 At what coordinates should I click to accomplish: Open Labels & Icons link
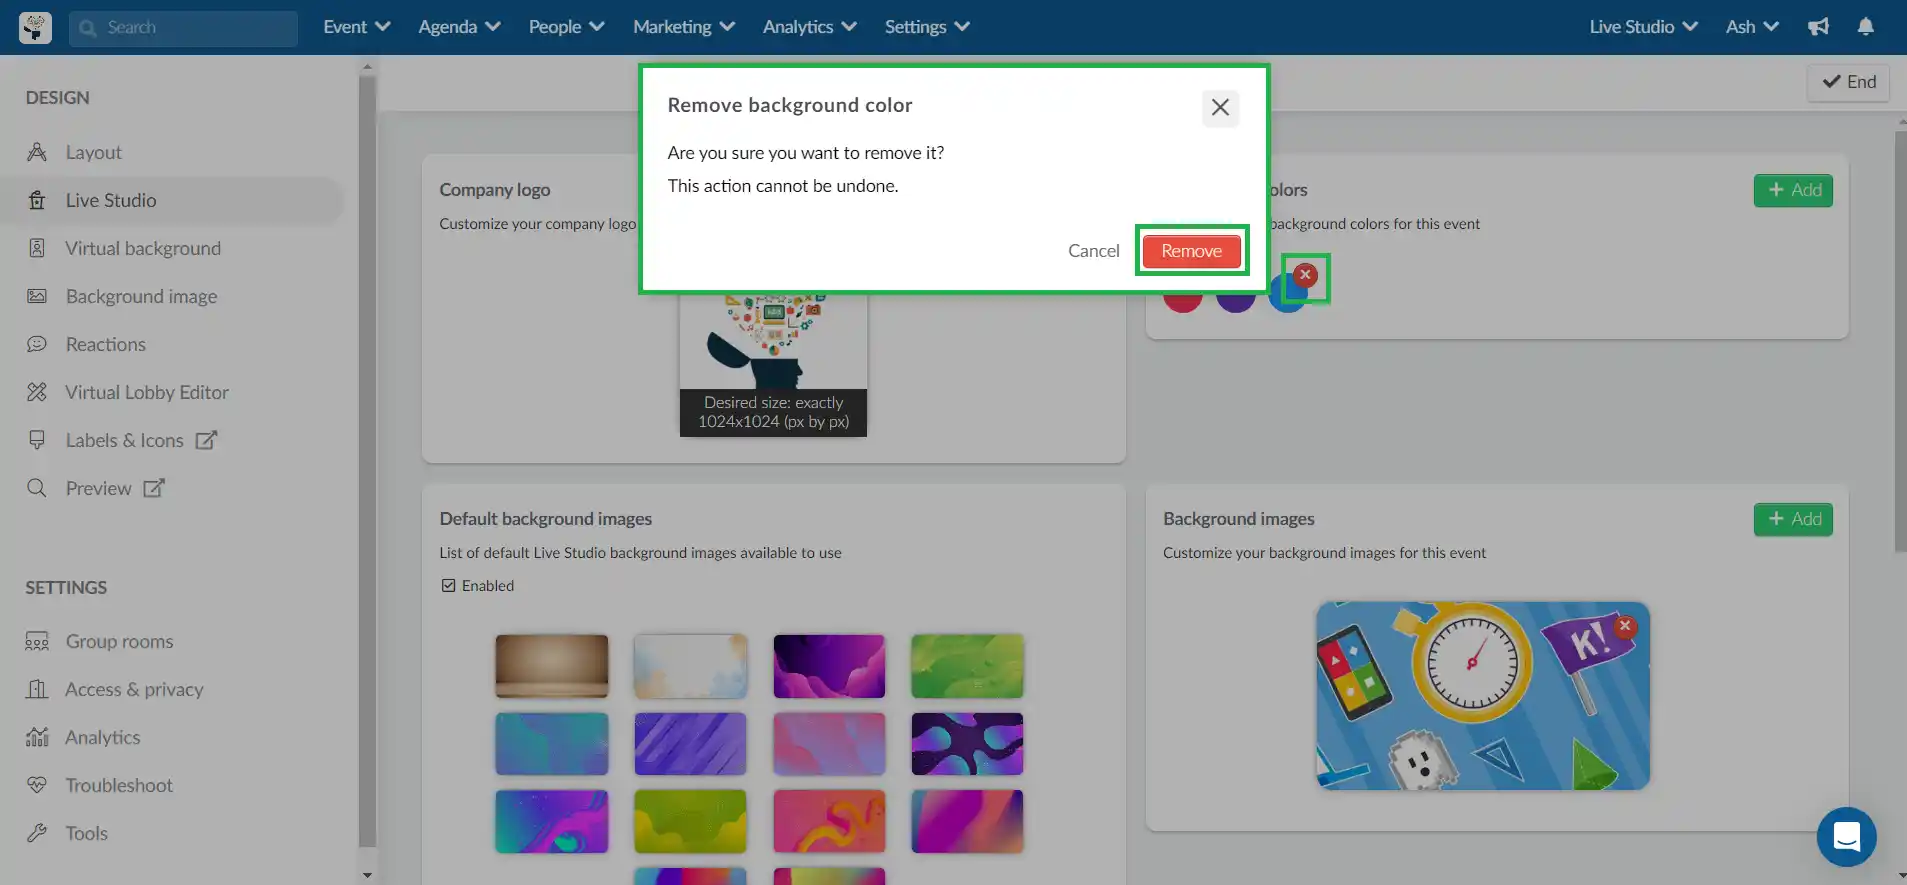tap(125, 440)
